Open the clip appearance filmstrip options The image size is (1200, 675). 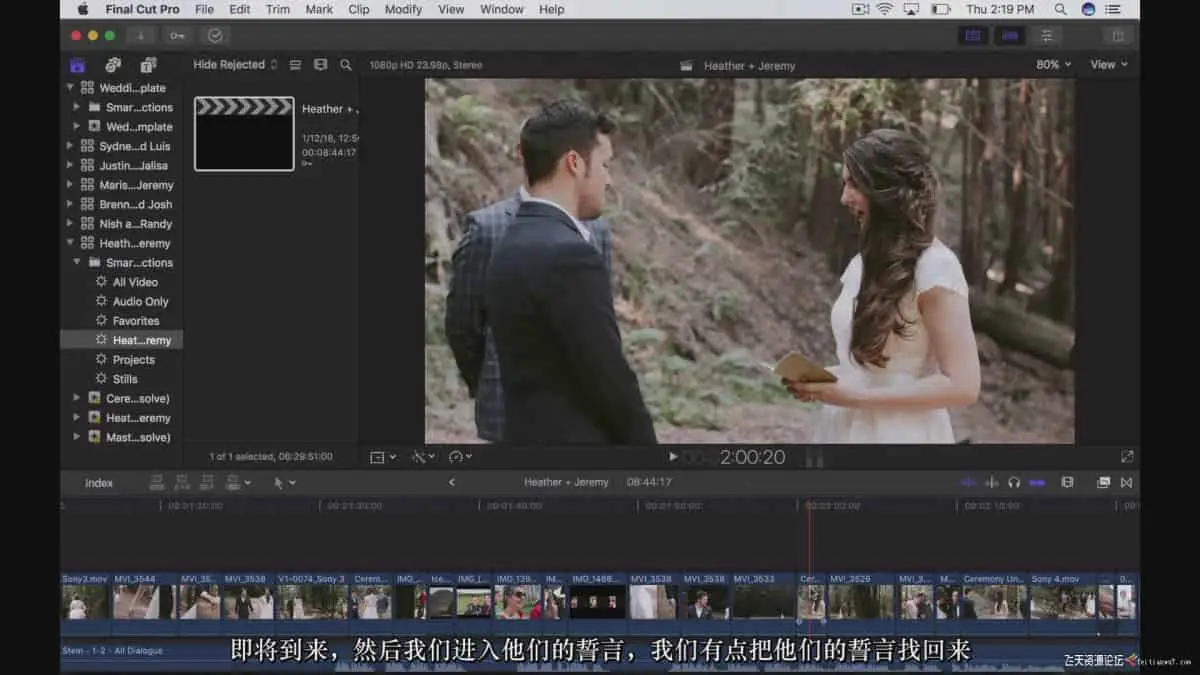(320, 65)
